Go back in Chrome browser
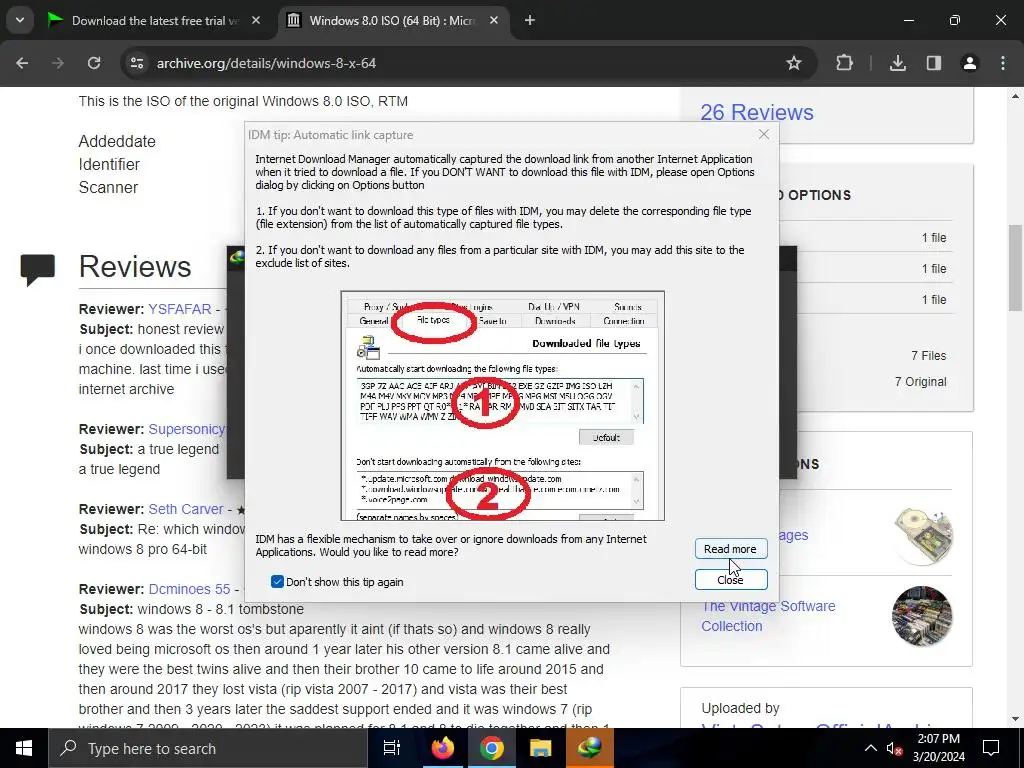This screenshot has width=1024, height=768. pyautogui.click(x=22, y=63)
